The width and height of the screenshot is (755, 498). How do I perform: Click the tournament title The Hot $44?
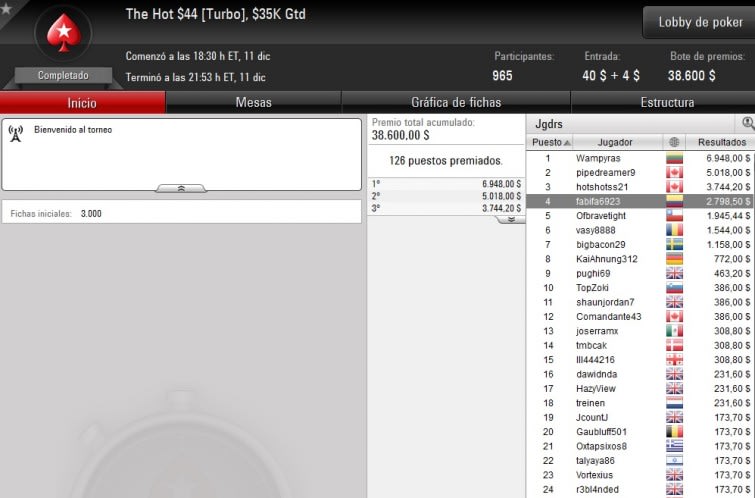click(216, 14)
